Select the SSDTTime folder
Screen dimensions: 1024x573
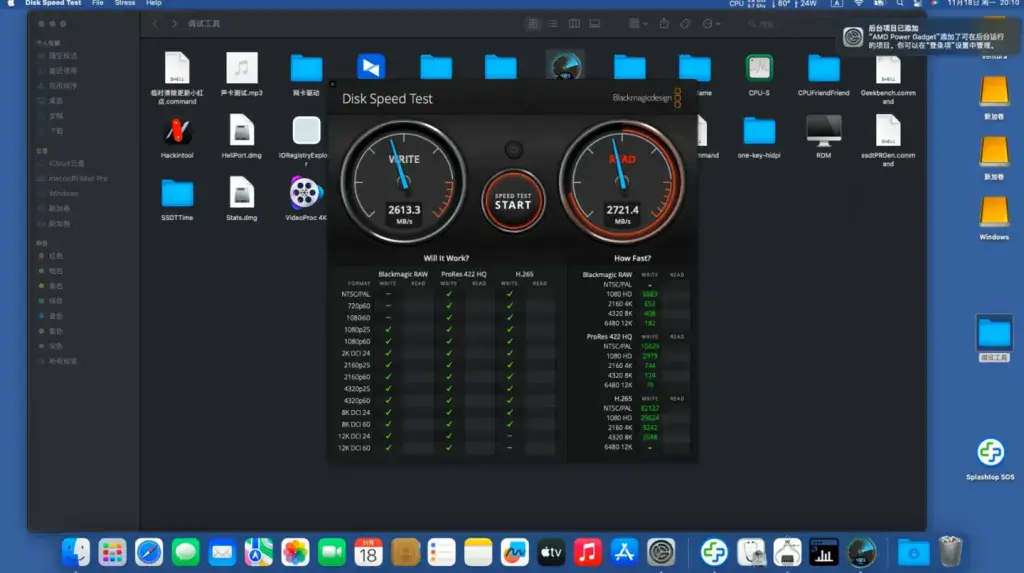click(x=177, y=199)
